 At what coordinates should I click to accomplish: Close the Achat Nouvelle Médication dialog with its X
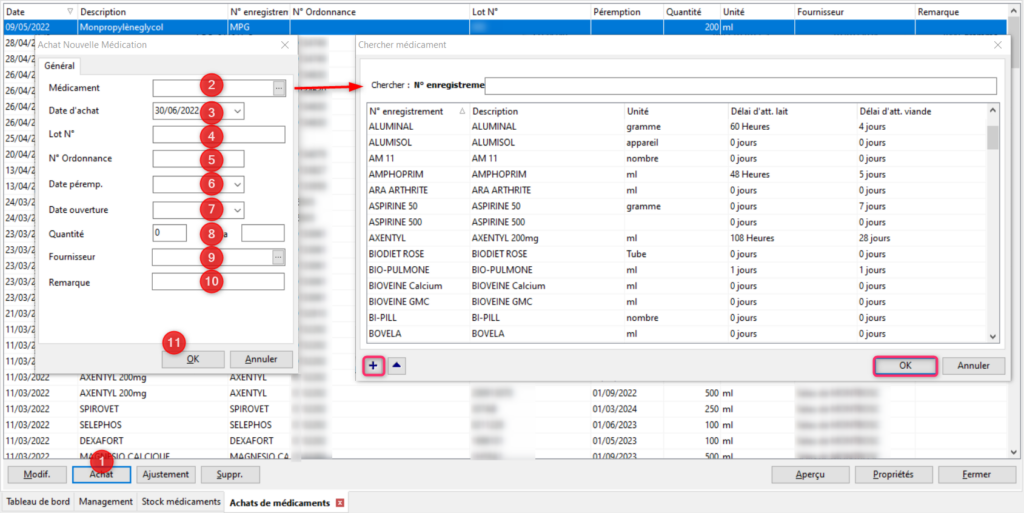click(x=285, y=45)
